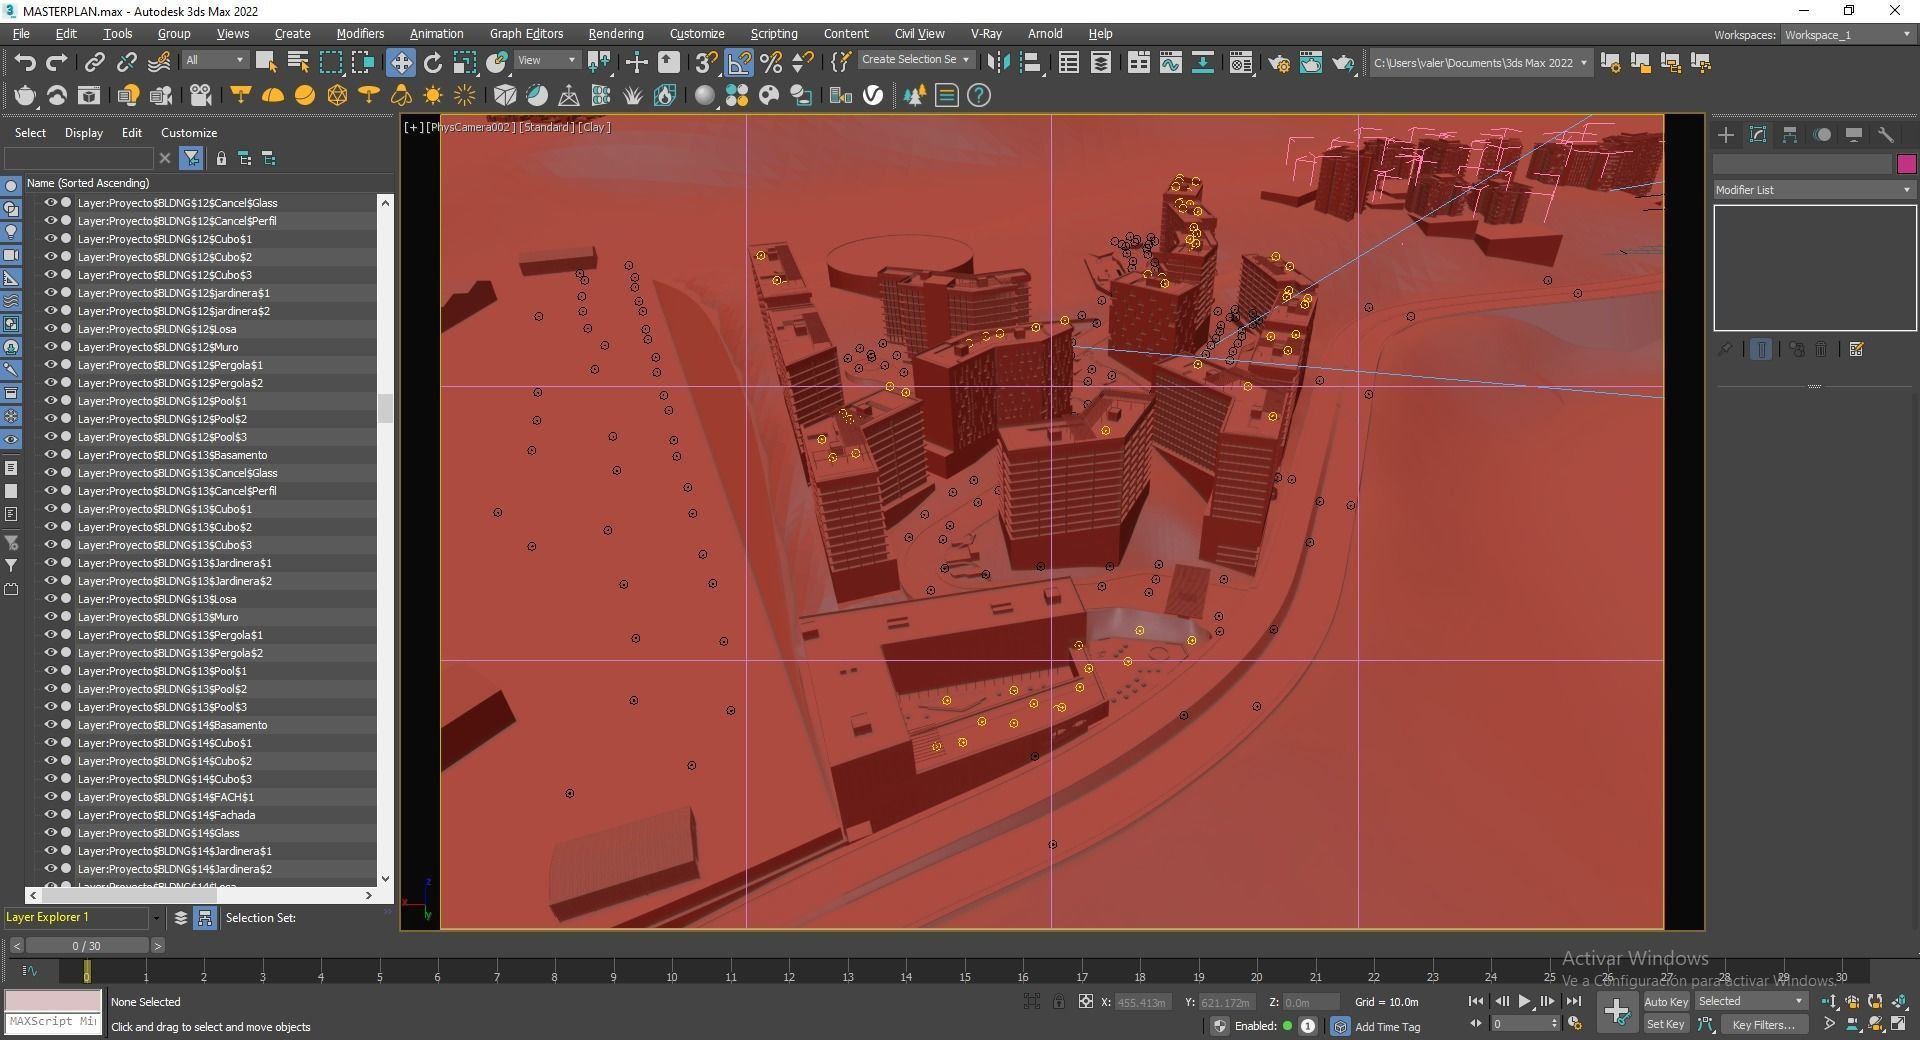This screenshot has height=1040, width=1920.
Task: Toggle visibility of BLDNG$14$Glass layer
Action: (49, 833)
